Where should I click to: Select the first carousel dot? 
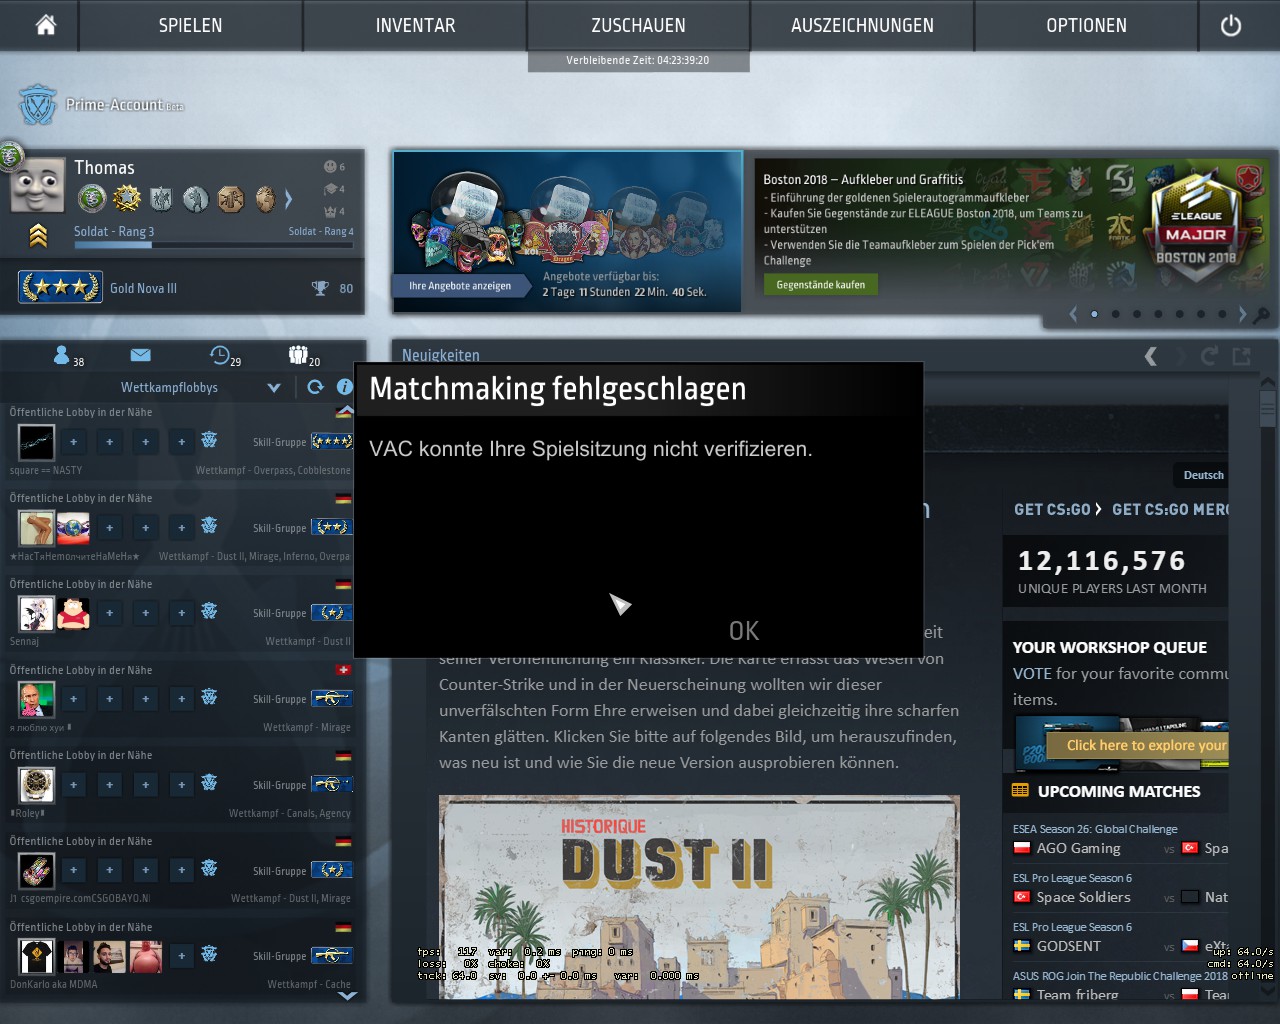[1094, 314]
